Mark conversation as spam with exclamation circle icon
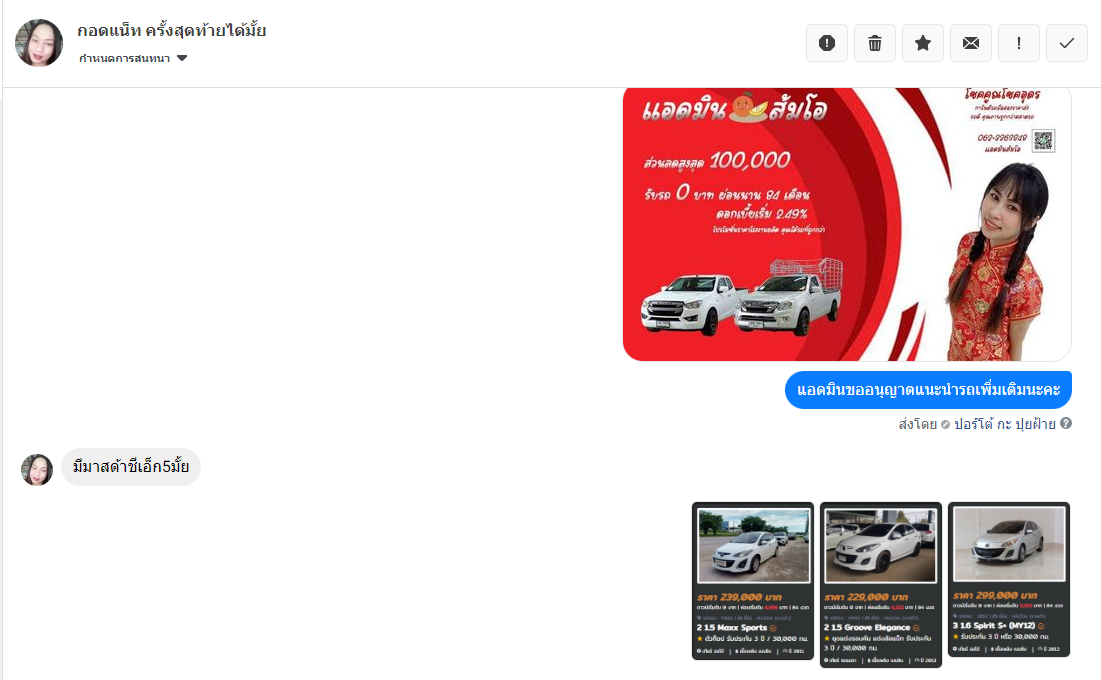The width and height of the screenshot is (1101, 680). (x=826, y=43)
